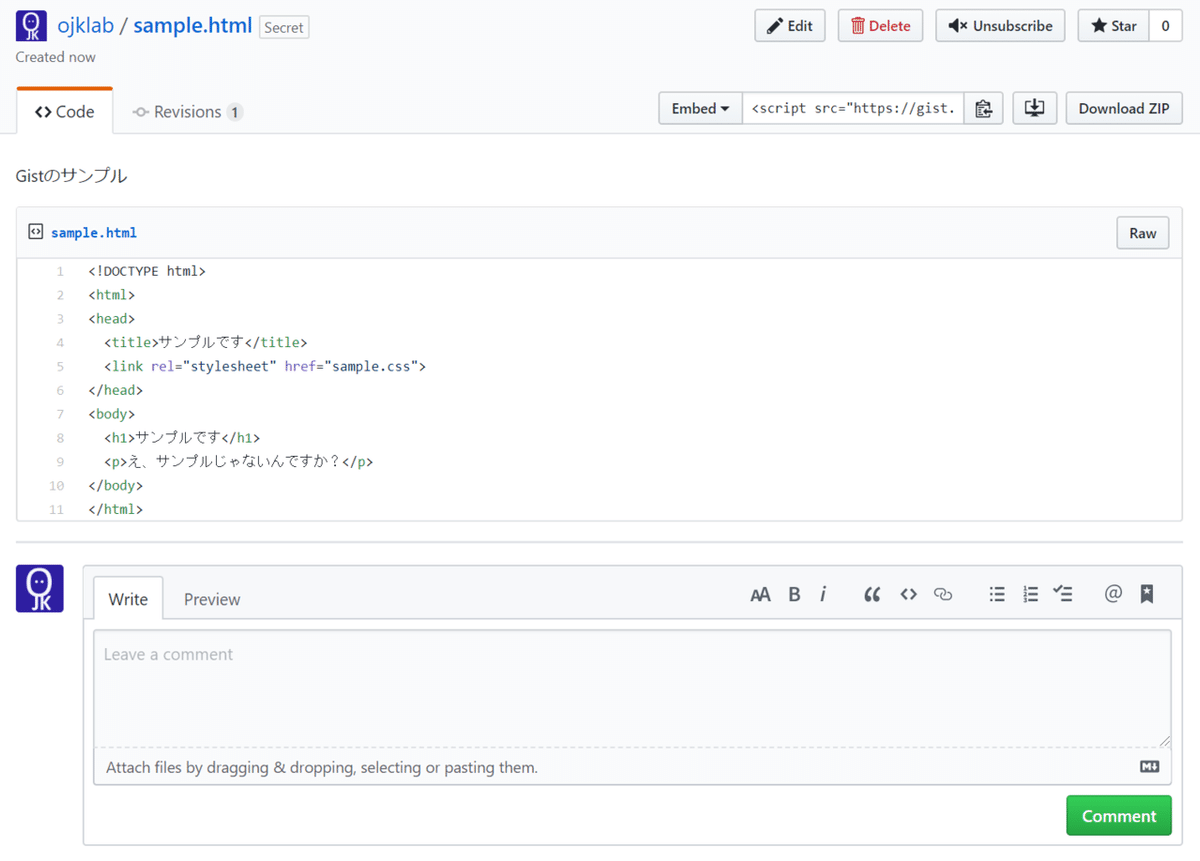The width and height of the screenshot is (1200, 861).
Task: Submit with the green Comment button
Action: pos(1119,816)
